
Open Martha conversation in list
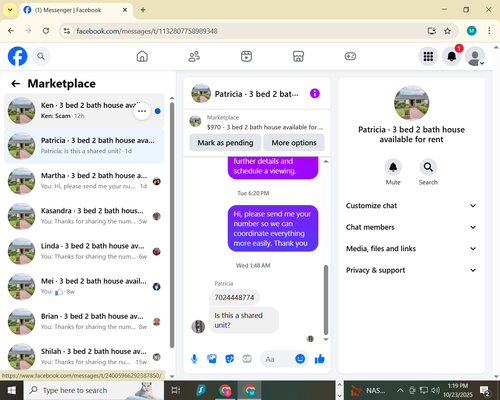[84, 181]
